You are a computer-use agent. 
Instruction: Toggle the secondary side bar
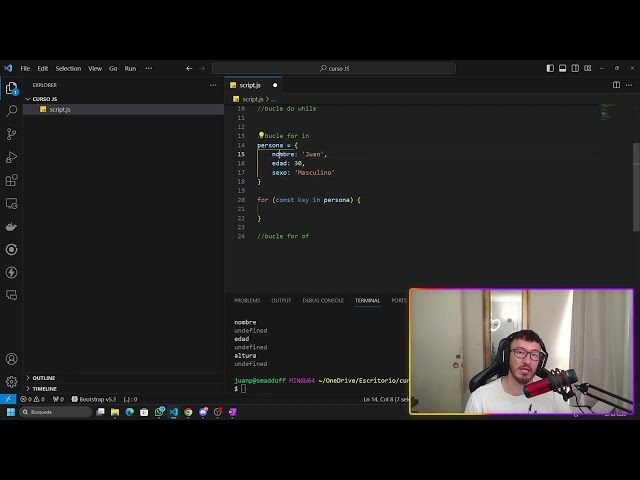click(x=575, y=68)
